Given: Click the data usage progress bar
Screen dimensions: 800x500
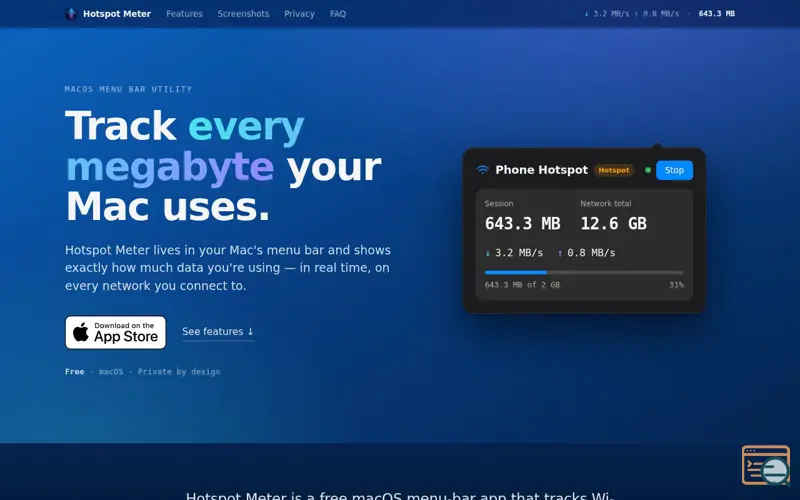Looking at the screenshot, I should (x=584, y=273).
